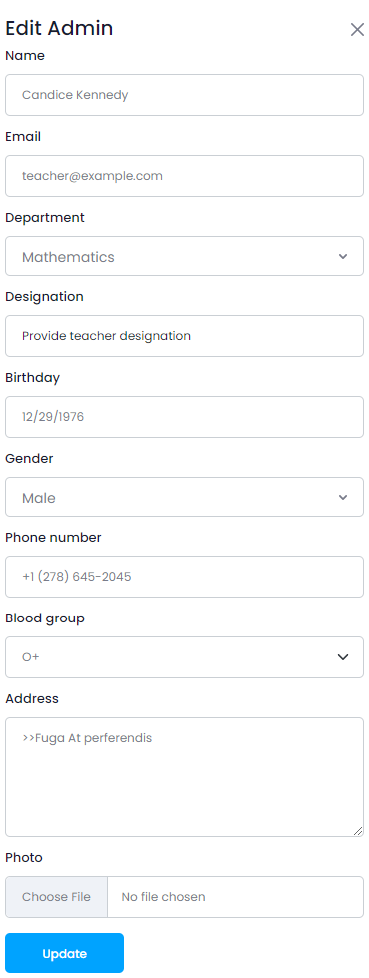Close the Edit Admin dialog

pos(357,29)
